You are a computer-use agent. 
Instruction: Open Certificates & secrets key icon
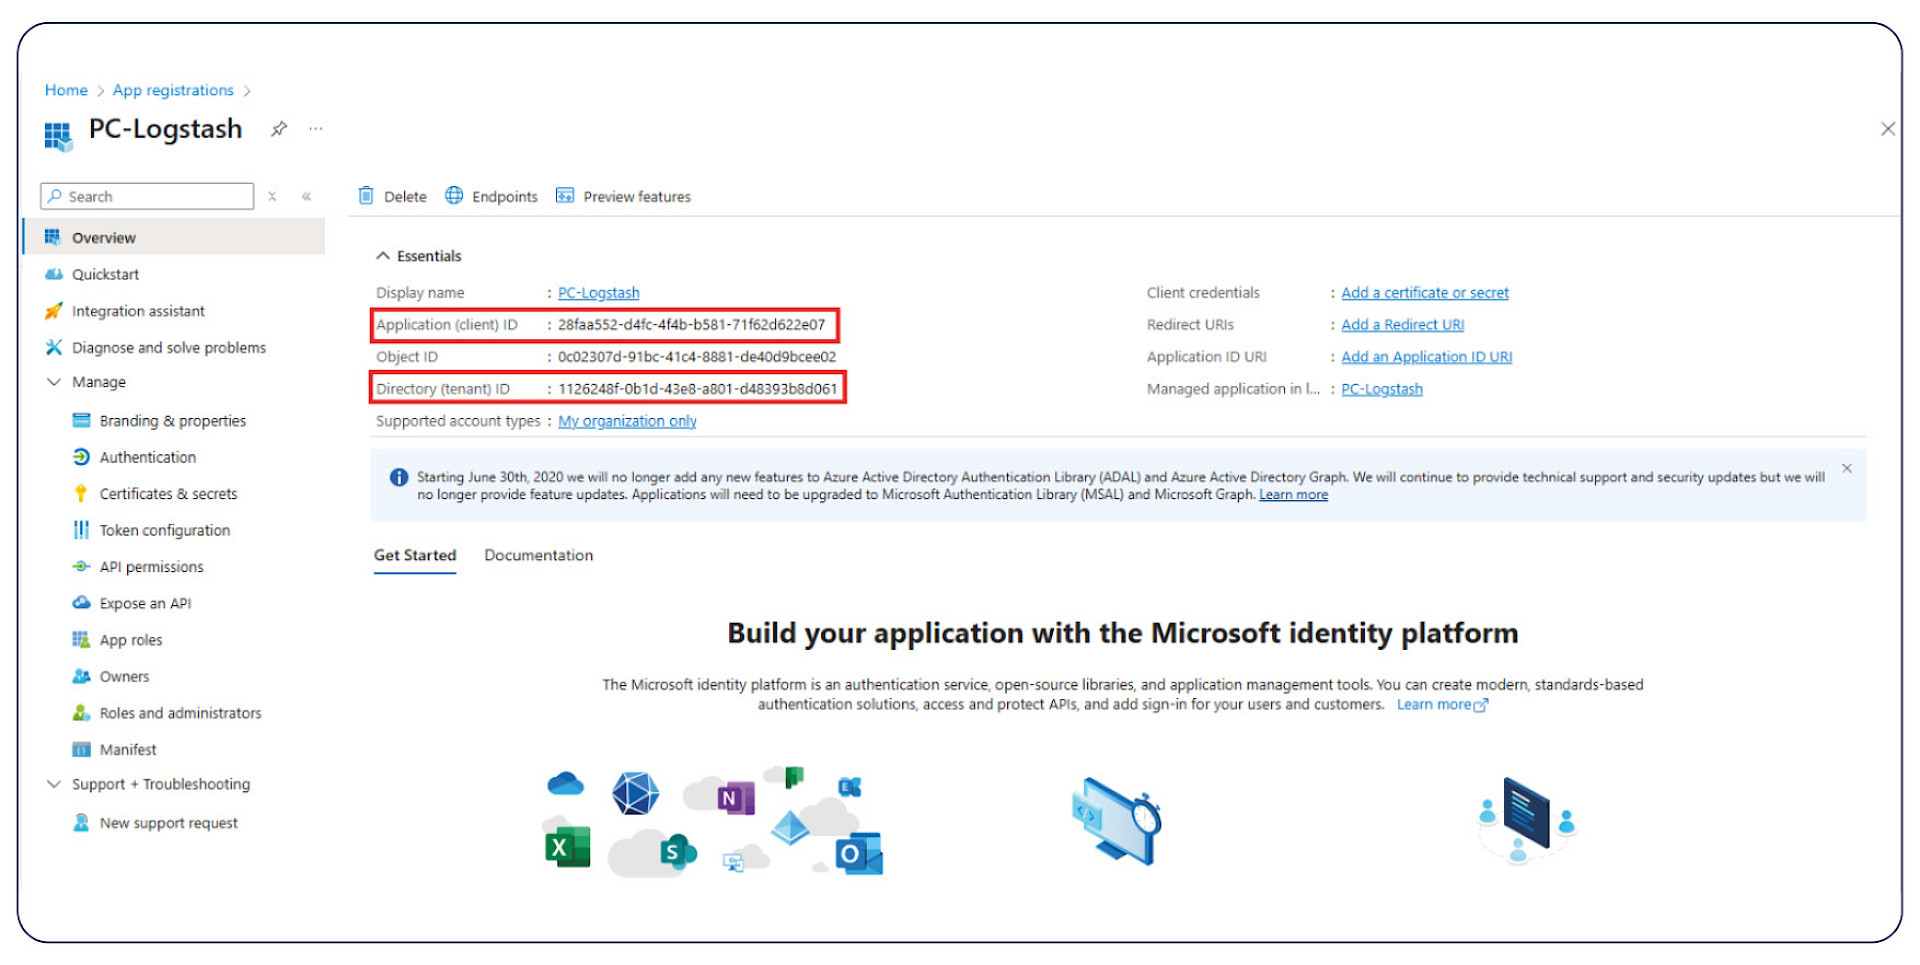(81, 493)
